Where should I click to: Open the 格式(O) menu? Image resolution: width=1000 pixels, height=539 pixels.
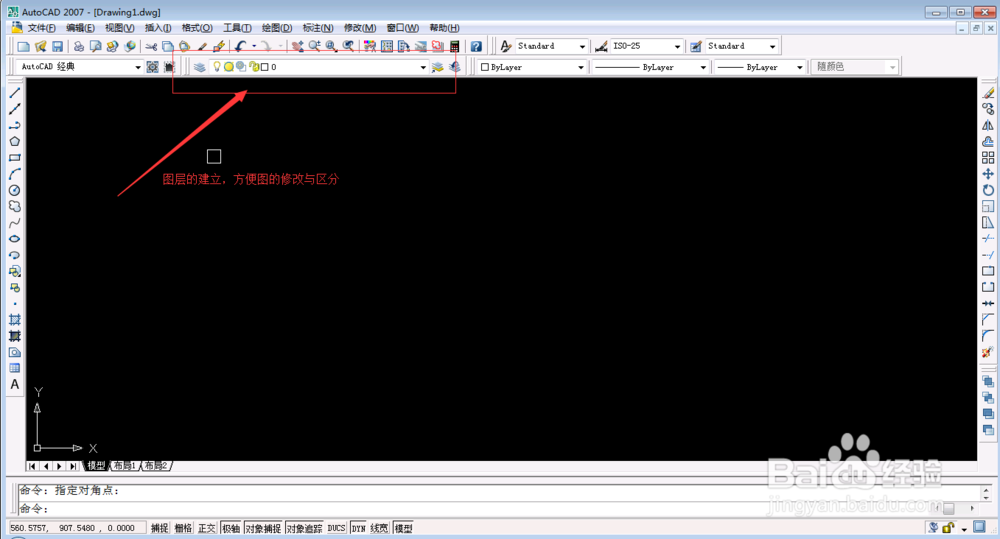tap(197, 28)
